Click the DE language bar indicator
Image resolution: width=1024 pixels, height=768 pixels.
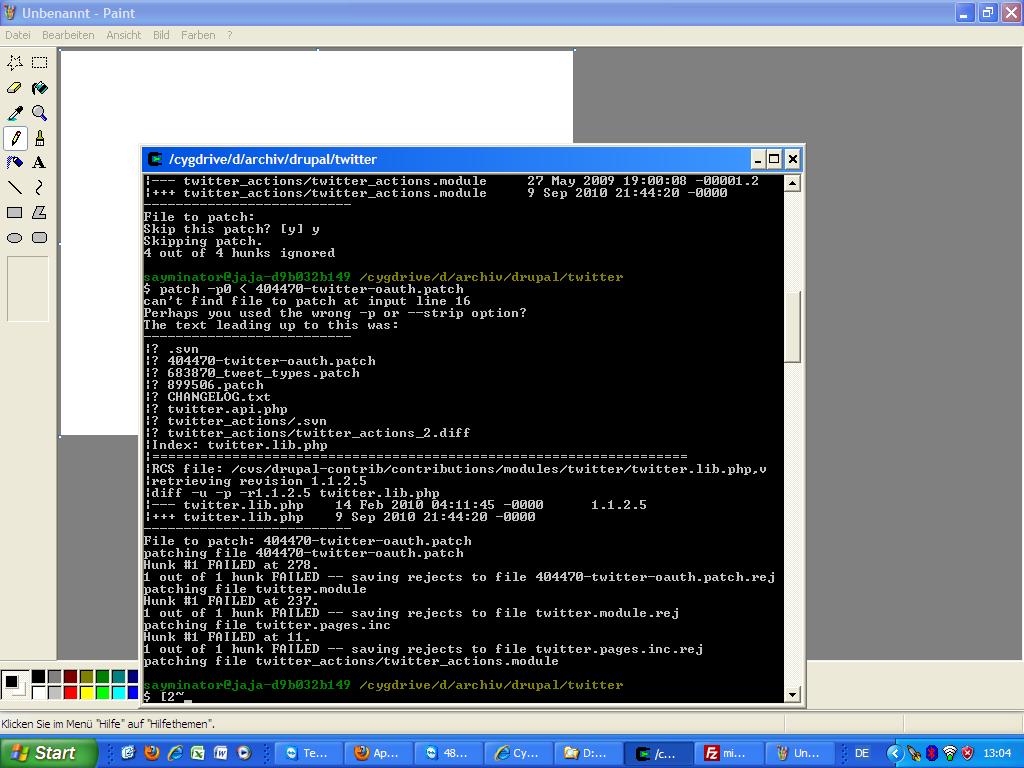tap(862, 753)
